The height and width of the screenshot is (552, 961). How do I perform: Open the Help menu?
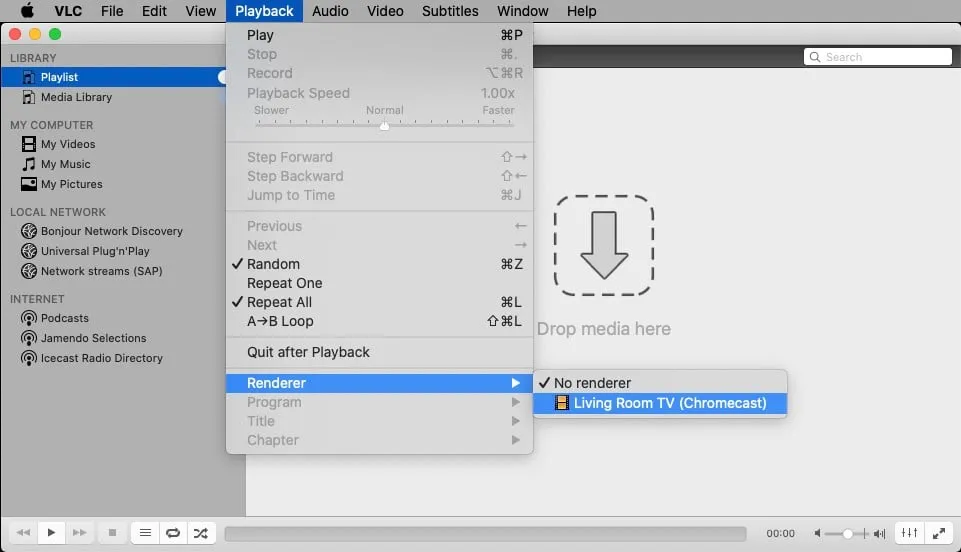click(x=581, y=11)
